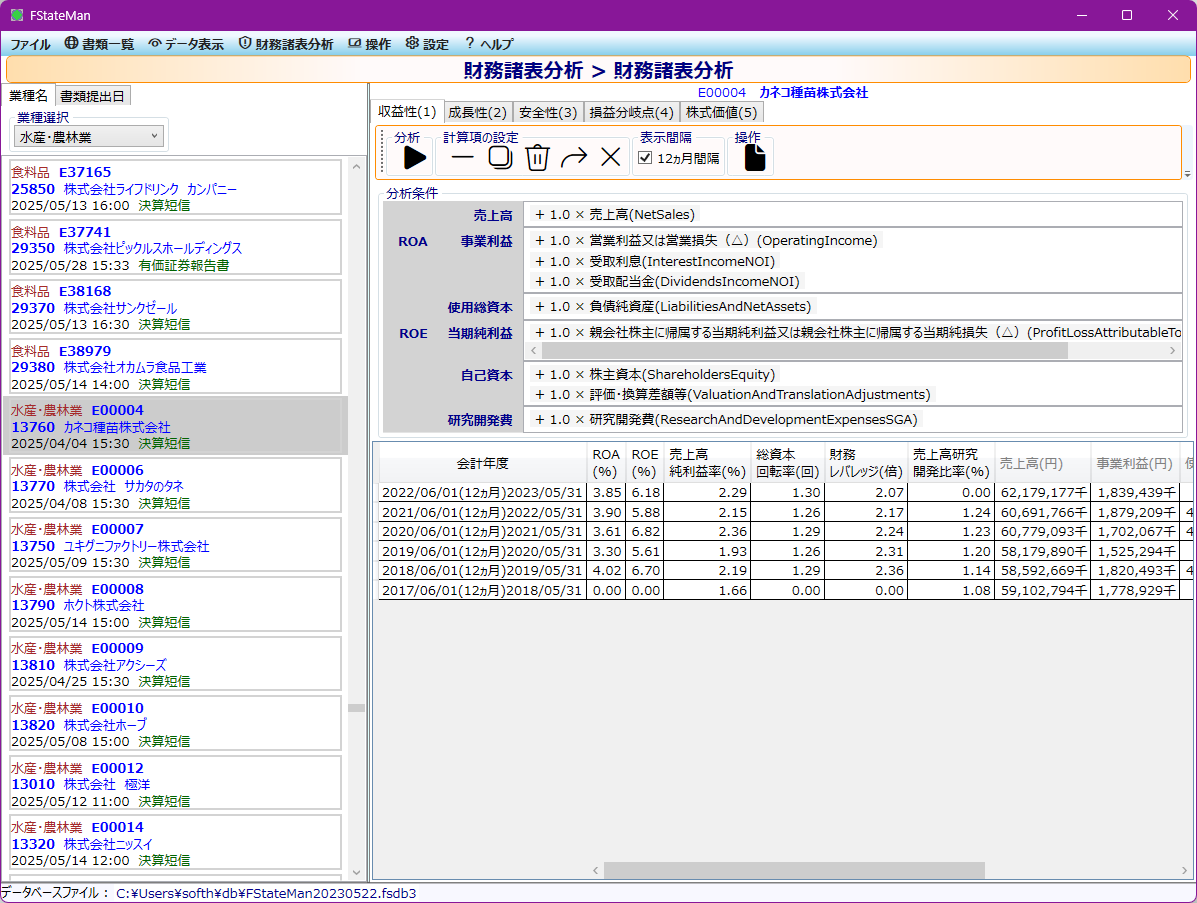Click the curved arrow redo icon
Image resolution: width=1197 pixels, height=903 pixels.
[574, 158]
